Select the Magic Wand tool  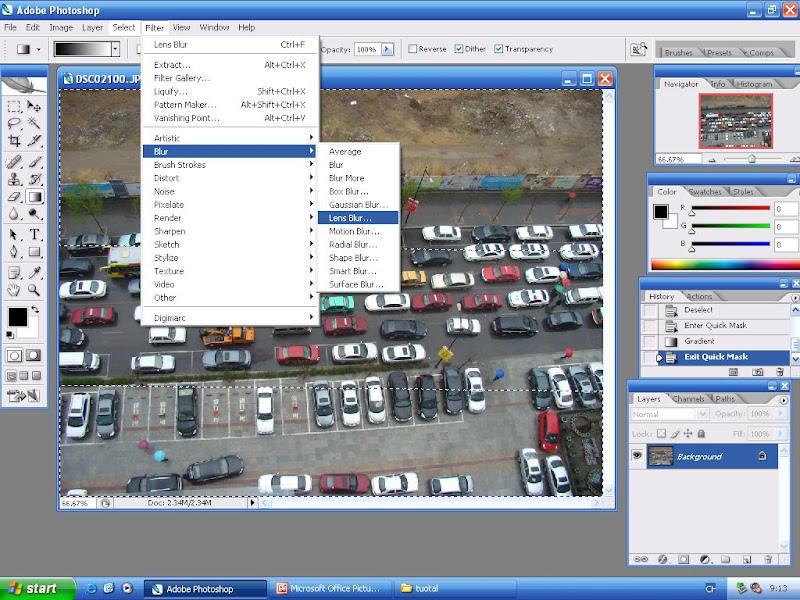(x=34, y=123)
